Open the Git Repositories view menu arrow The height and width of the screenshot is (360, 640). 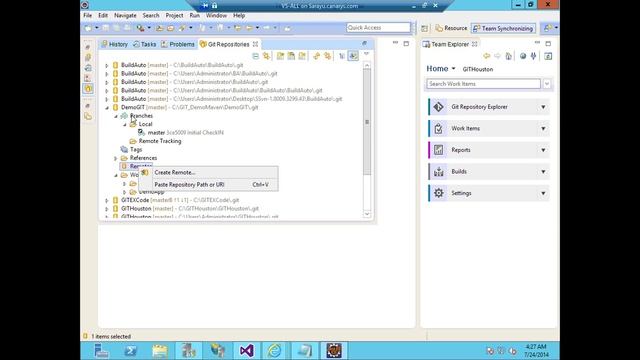366,54
